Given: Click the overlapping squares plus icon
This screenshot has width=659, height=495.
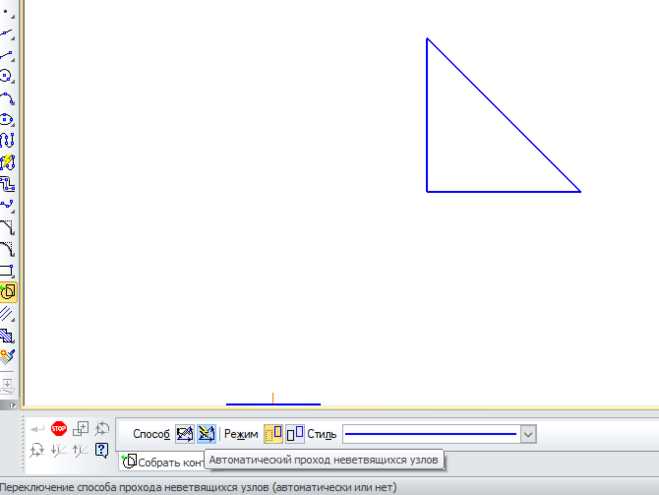Looking at the screenshot, I should tap(80, 429).
